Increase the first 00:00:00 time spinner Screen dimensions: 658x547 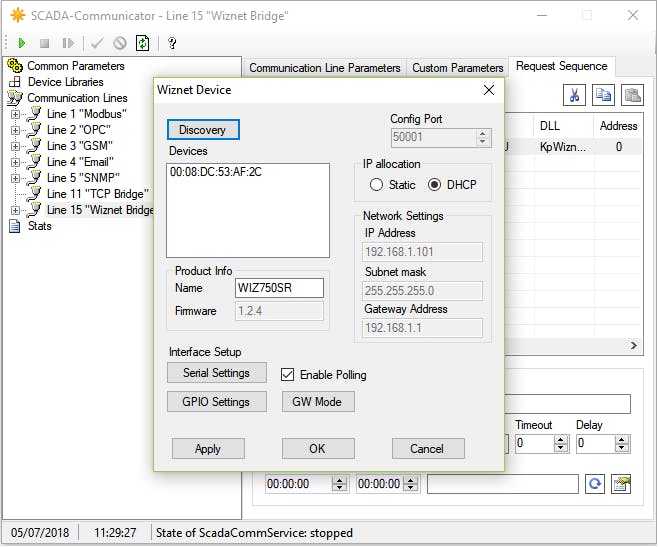click(x=339, y=479)
